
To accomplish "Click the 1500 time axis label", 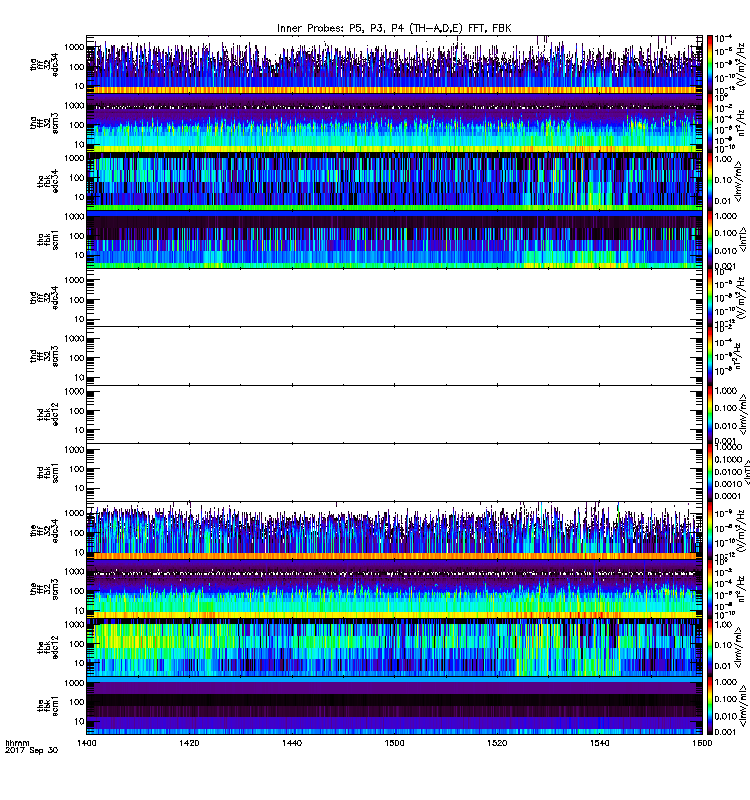I will pos(394,743).
